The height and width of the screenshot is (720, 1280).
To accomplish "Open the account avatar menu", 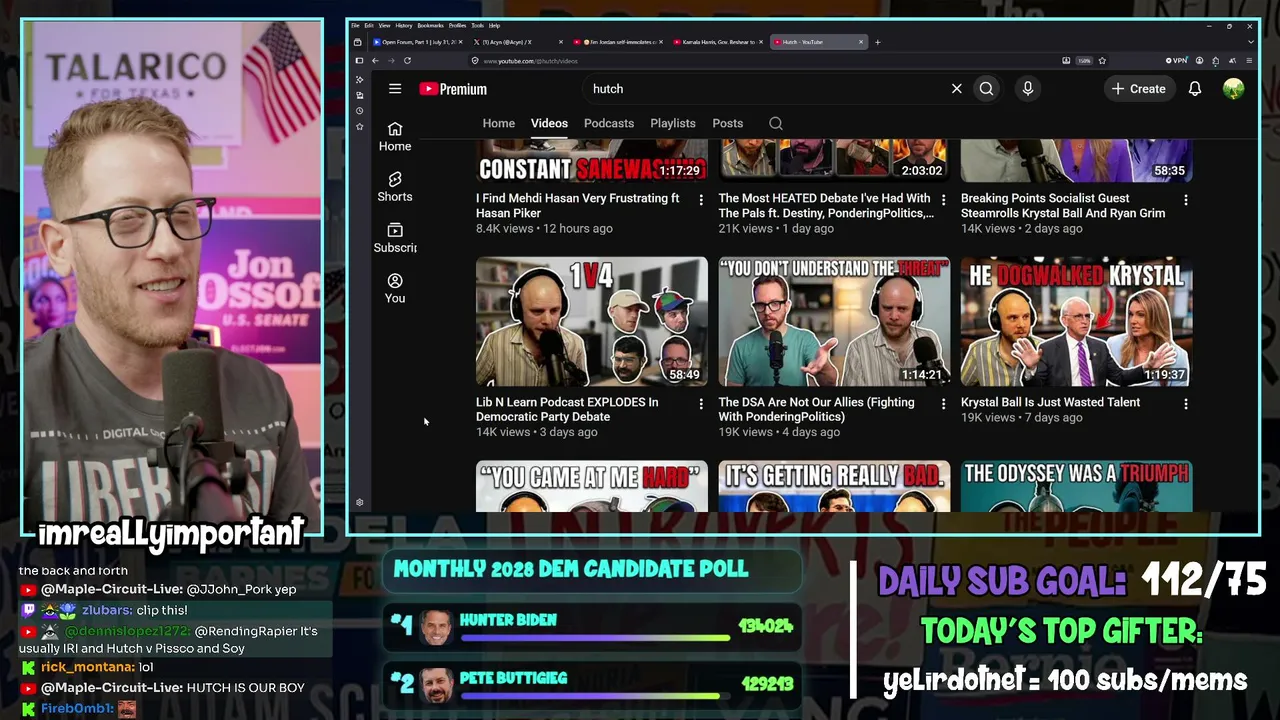I will click(x=1233, y=89).
